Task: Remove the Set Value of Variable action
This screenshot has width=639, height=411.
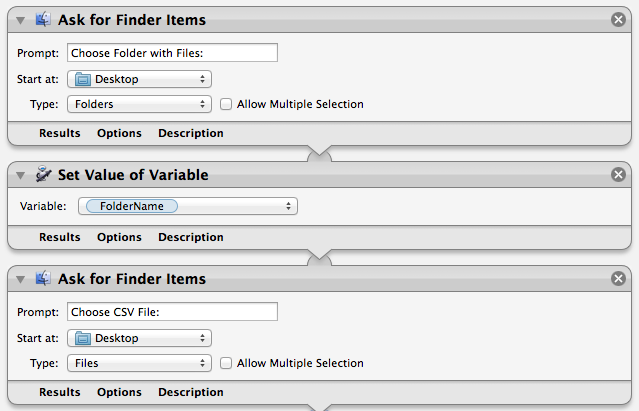Action: coord(619,174)
